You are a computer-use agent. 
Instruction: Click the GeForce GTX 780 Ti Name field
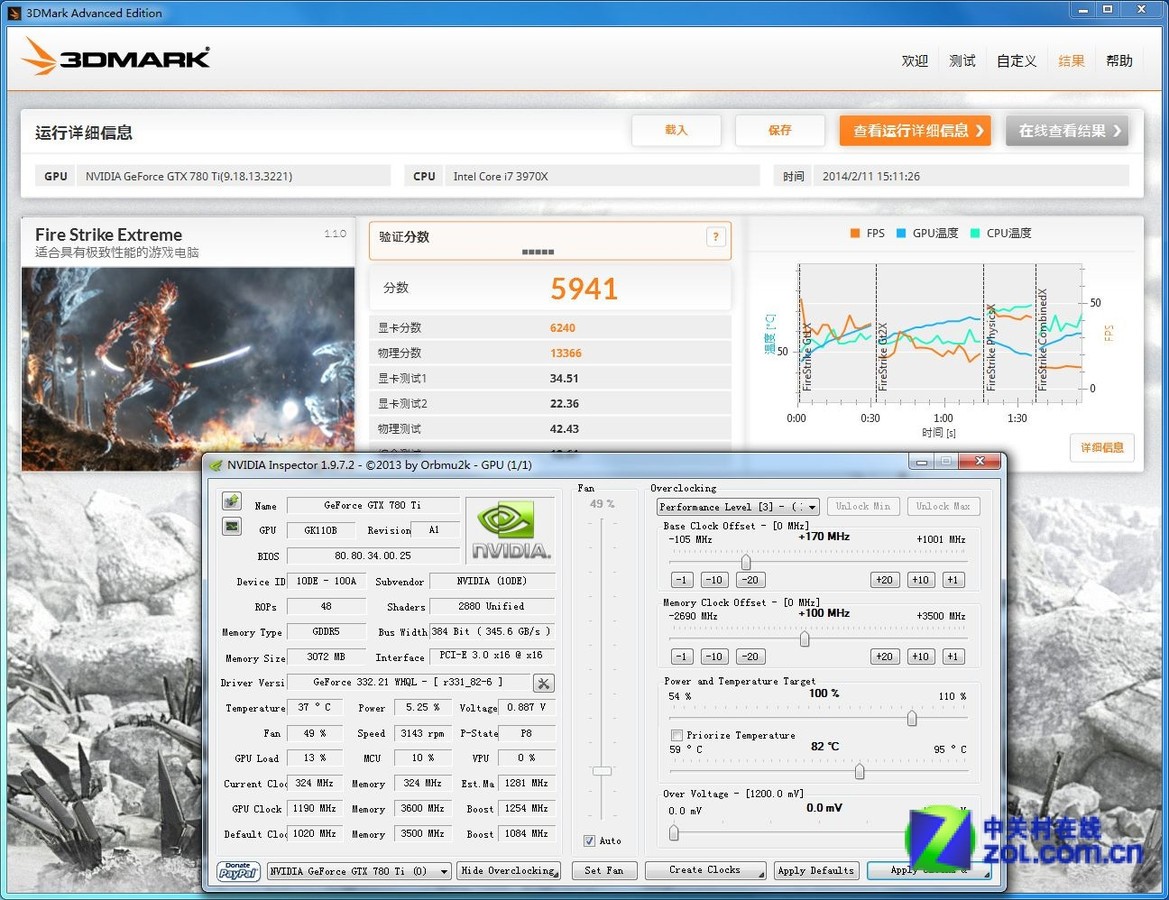click(x=372, y=506)
